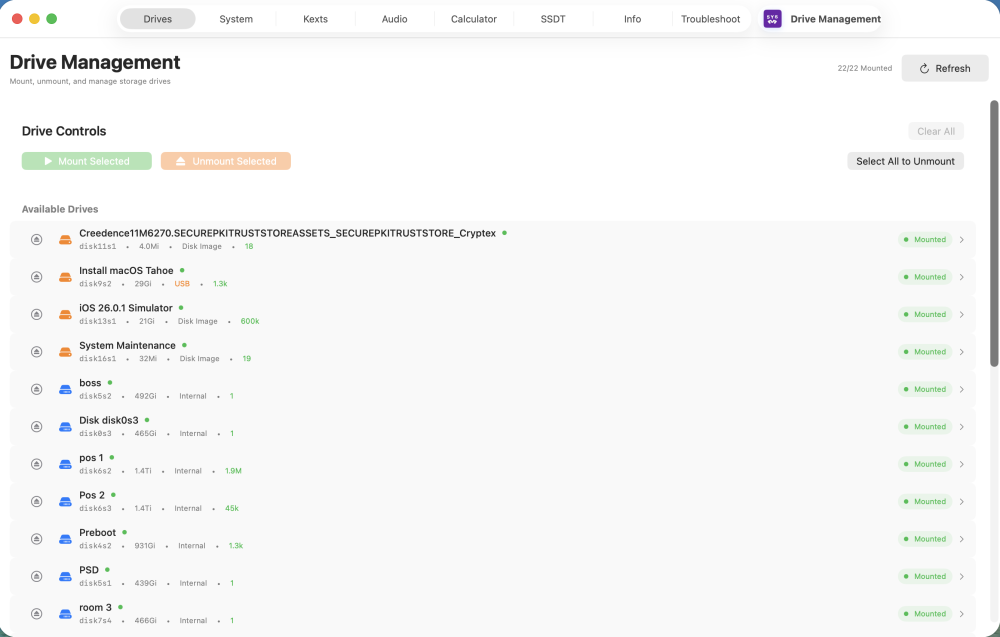Click blue drive icon of pos 1

click(65, 464)
